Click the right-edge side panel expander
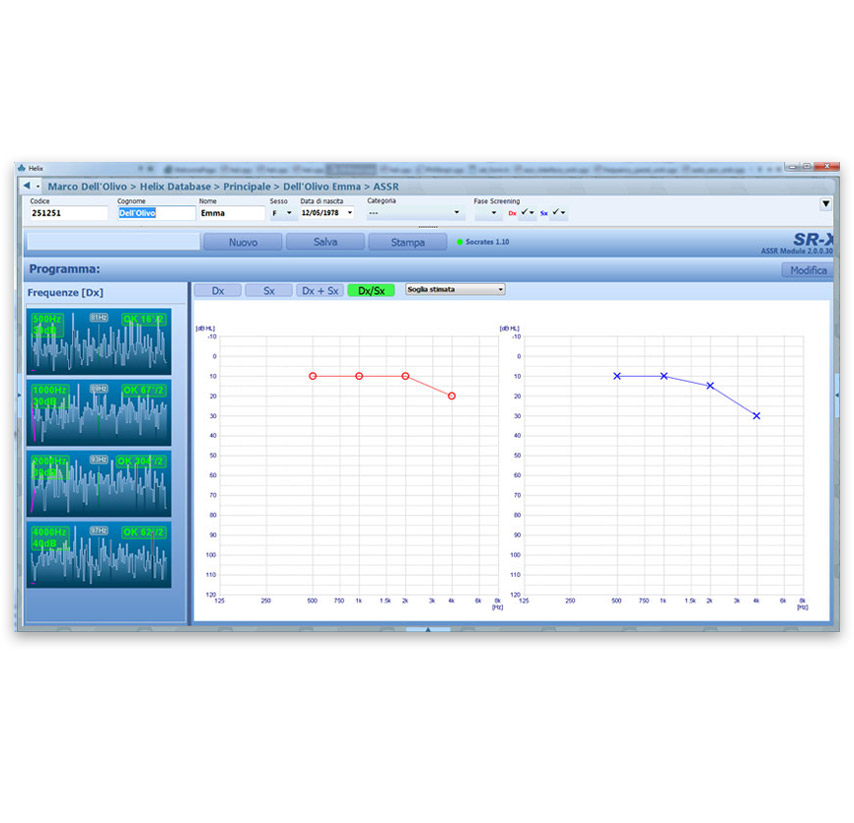Image resolution: width=854 pixels, height=823 pixels. 837,395
